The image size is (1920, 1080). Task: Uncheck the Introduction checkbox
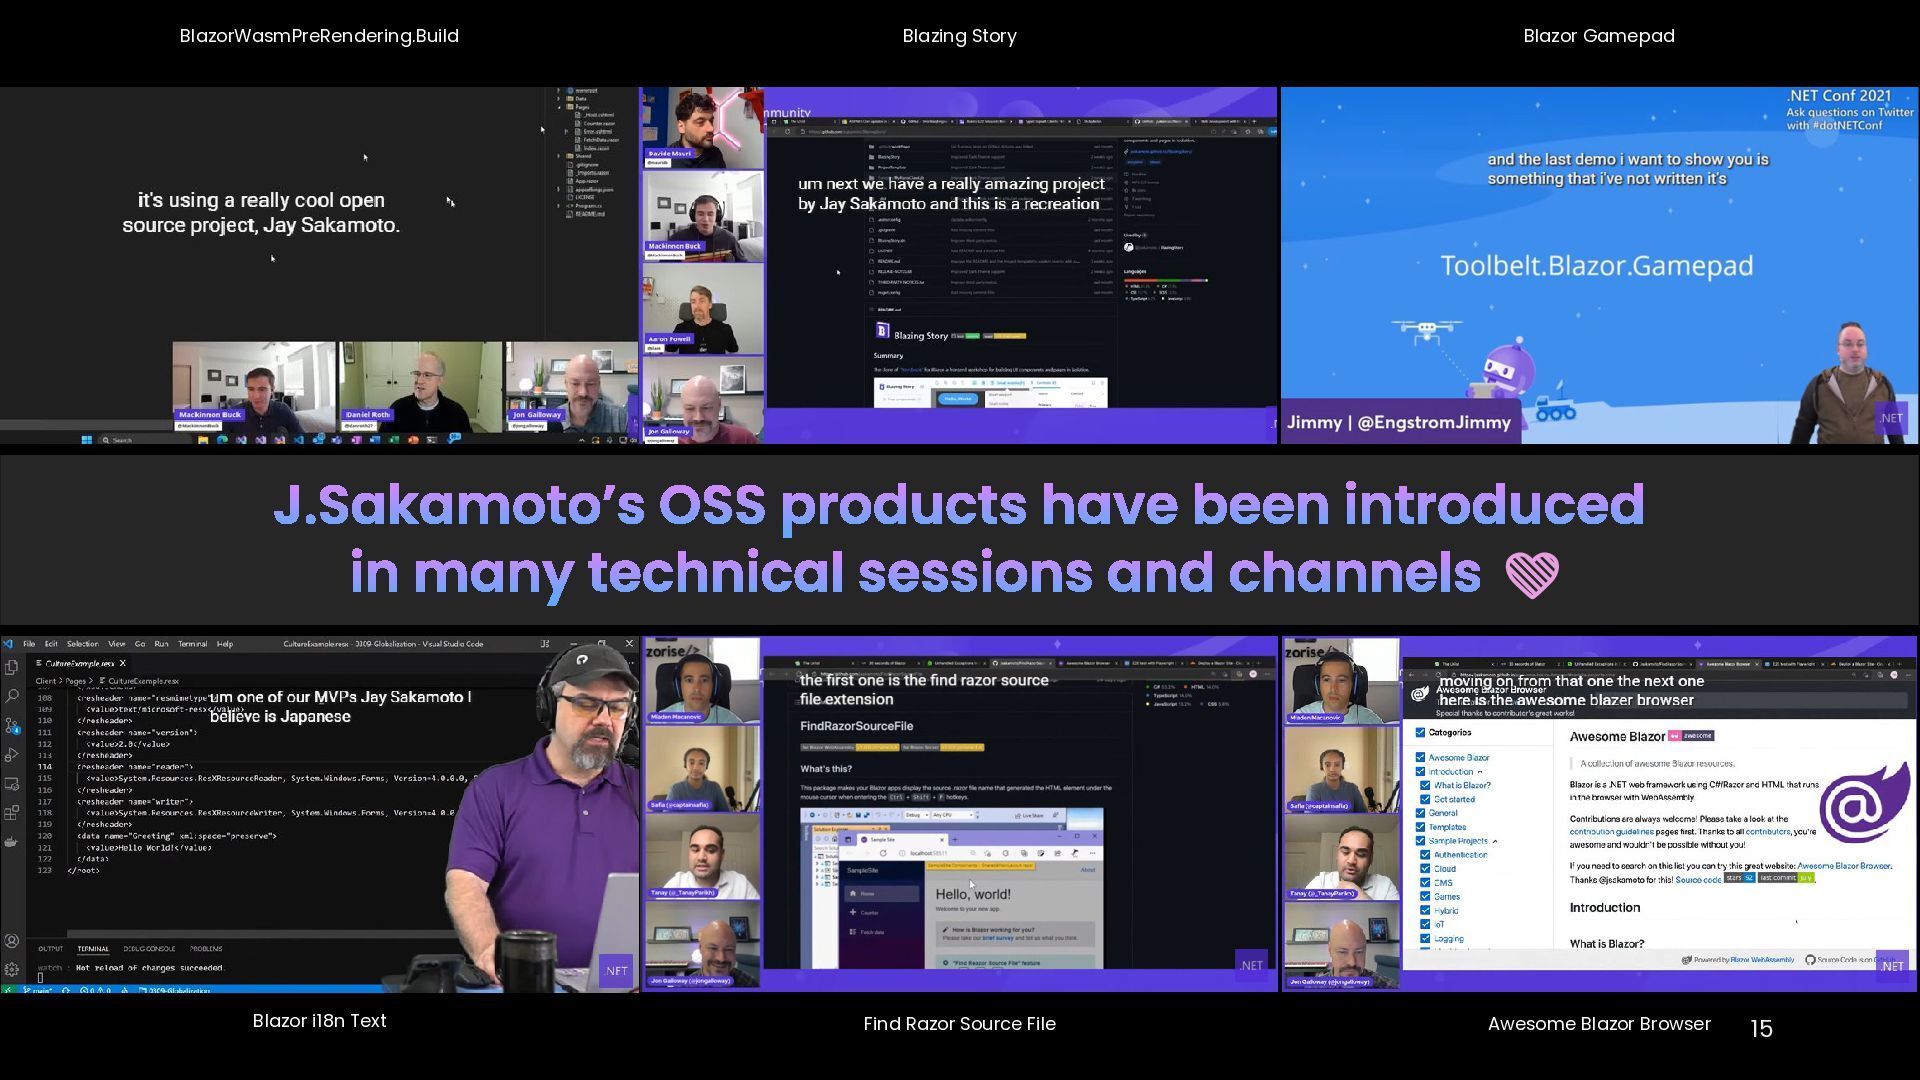pyautogui.click(x=1420, y=771)
